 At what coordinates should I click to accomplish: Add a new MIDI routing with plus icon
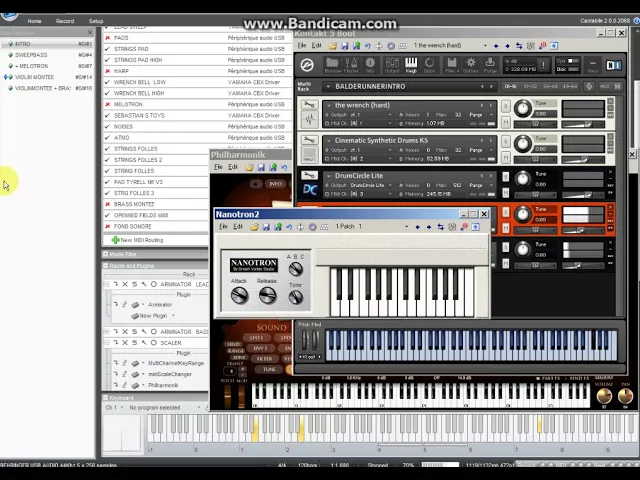point(116,240)
